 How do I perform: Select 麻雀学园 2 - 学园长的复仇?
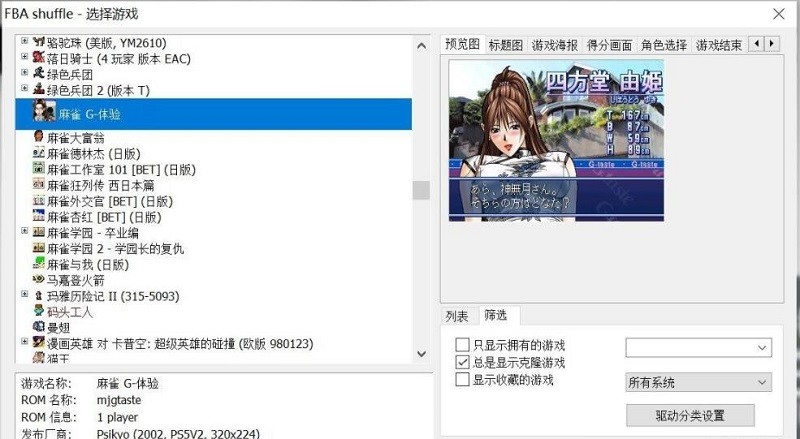tap(115, 249)
